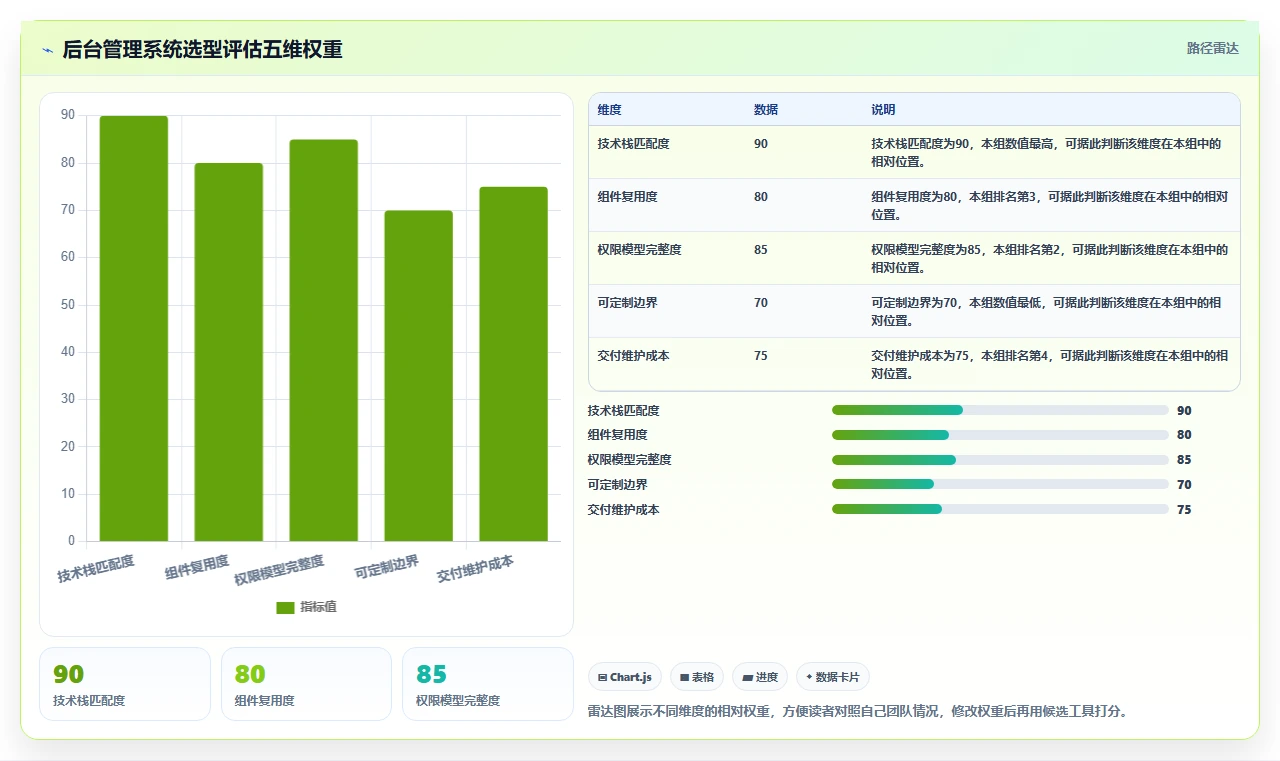Click the 技术栈匹配度 bar in the chart
The height and width of the screenshot is (761, 1280).
click(x=134, y=328)
